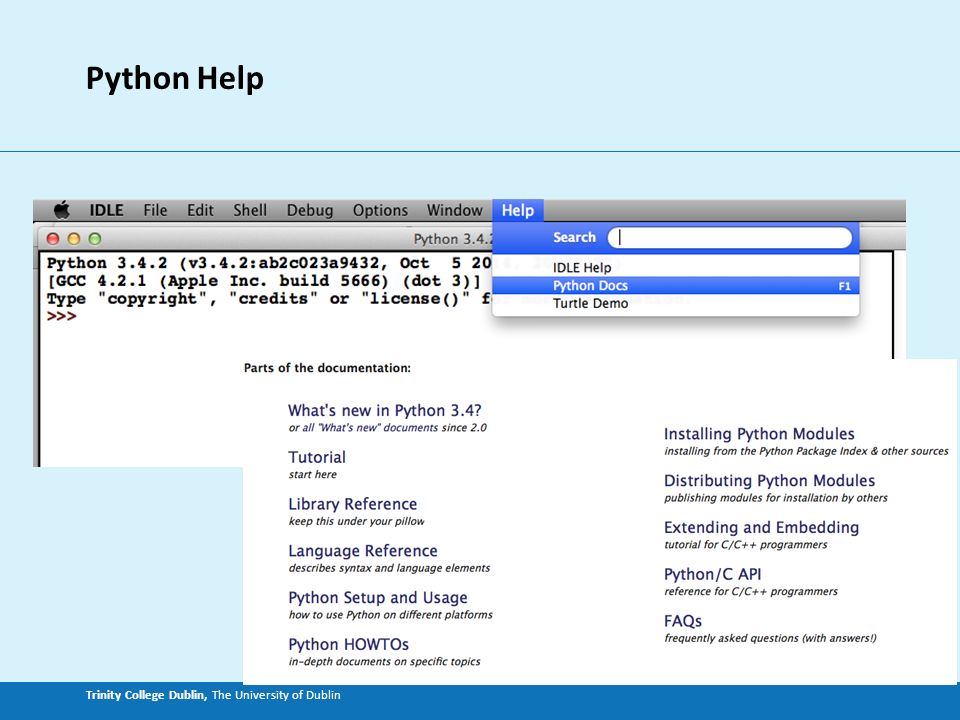Open the Python HOWTOs link
The width and height of the screenshot is (960, 720).
(x=348, y=644)
